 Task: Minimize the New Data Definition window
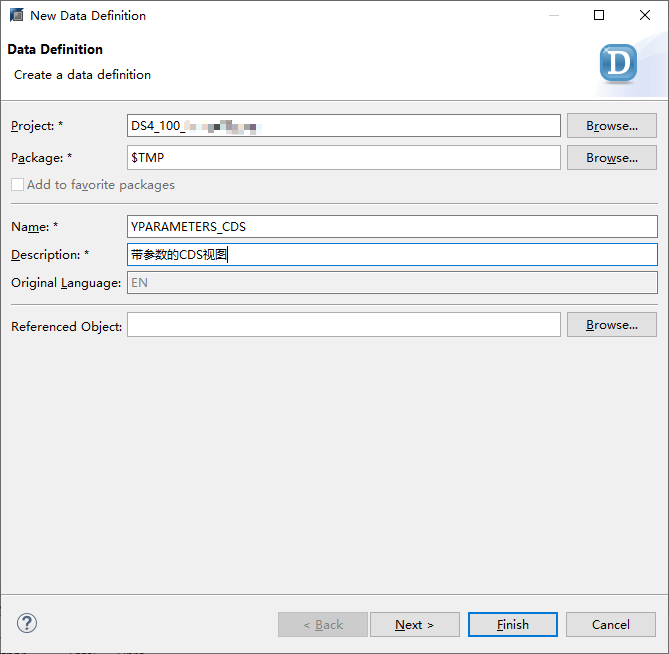coord(553,16)
